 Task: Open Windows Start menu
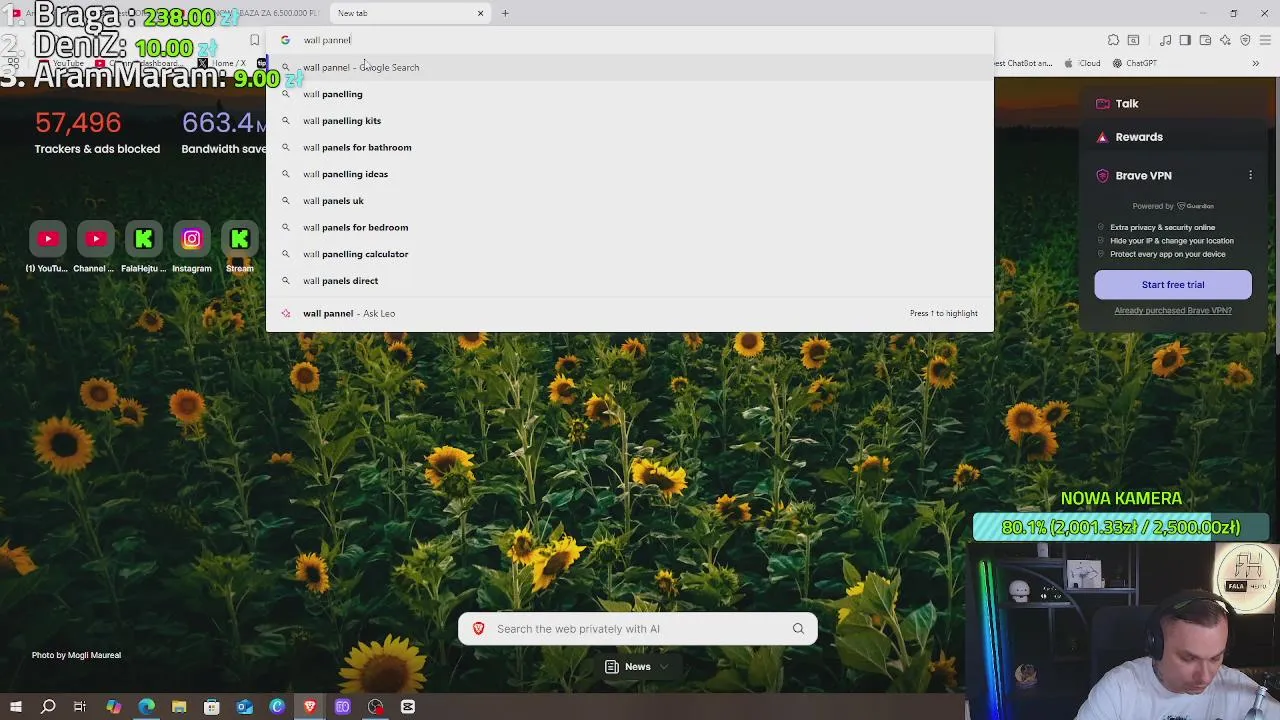[x=15, y=707]
